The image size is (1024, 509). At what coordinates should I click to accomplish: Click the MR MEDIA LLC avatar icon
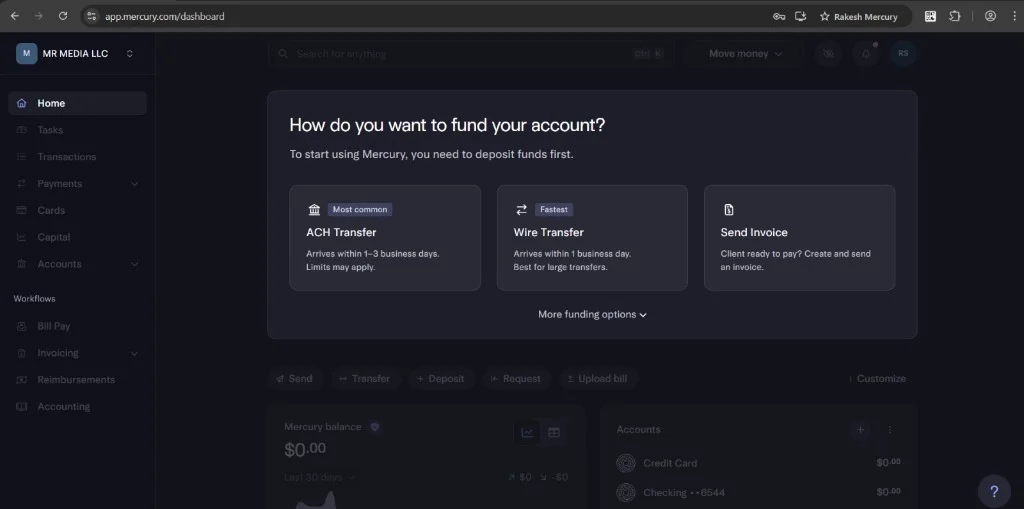click(x=26, y=54)
